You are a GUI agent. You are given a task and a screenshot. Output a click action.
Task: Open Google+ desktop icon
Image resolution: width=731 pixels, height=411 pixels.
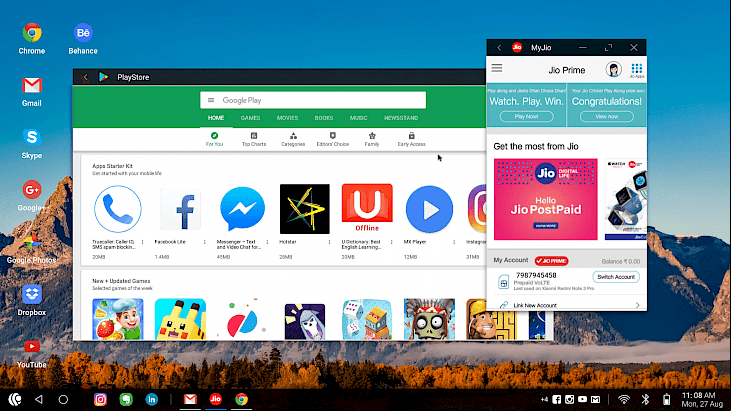pos(32,196)
